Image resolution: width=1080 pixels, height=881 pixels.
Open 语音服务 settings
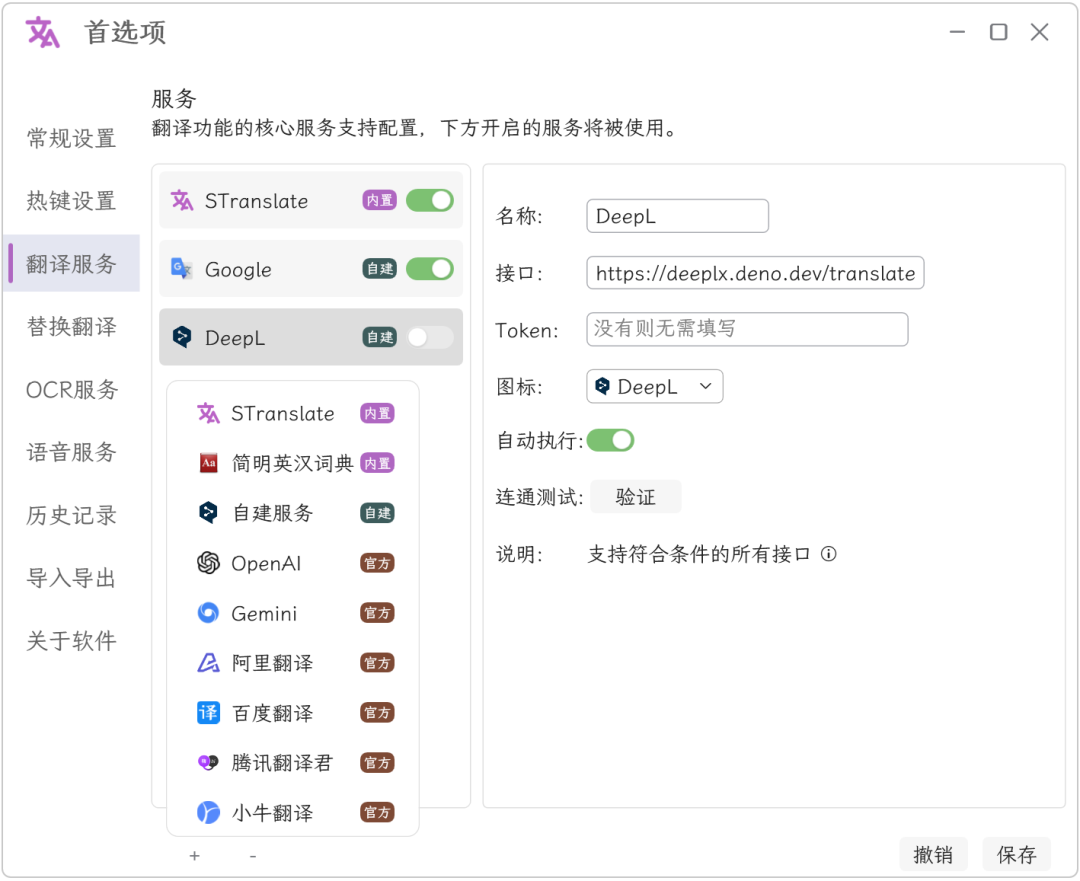click(x=71, y=453)
